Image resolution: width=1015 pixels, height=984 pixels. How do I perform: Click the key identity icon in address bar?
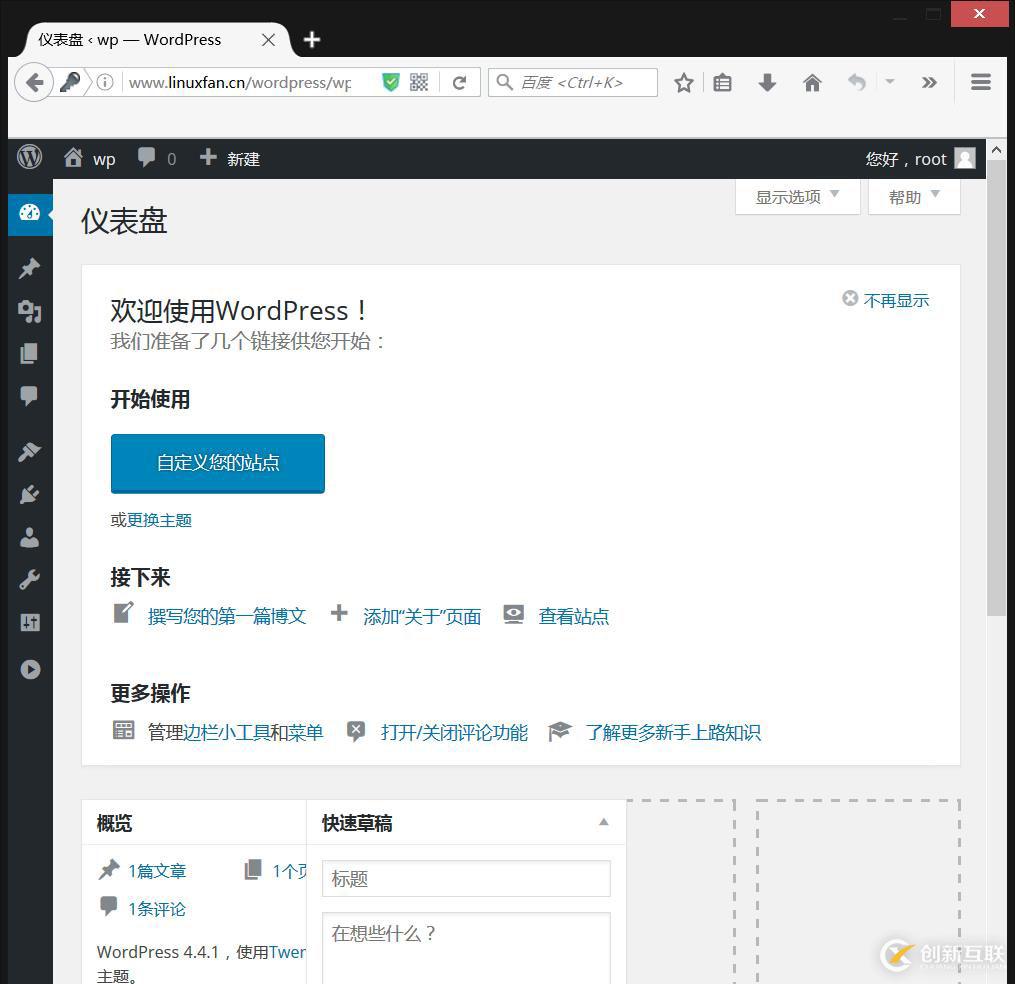coord(70,82)
